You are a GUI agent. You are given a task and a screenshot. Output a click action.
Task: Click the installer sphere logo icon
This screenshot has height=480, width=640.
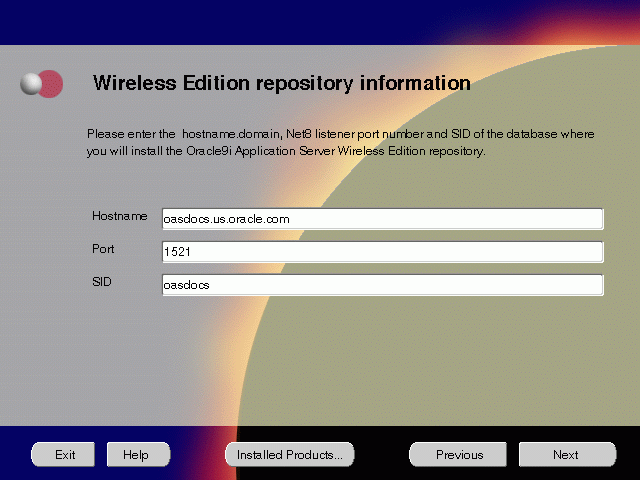(x=42, y=84)
